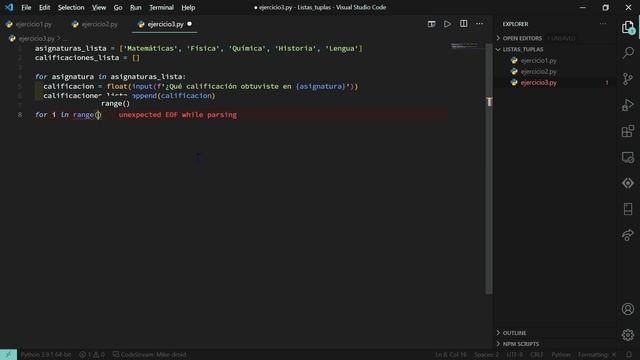
Task: Open the Explorer activity bar icon
Action: pyautogui.click(x=628, y=27)
